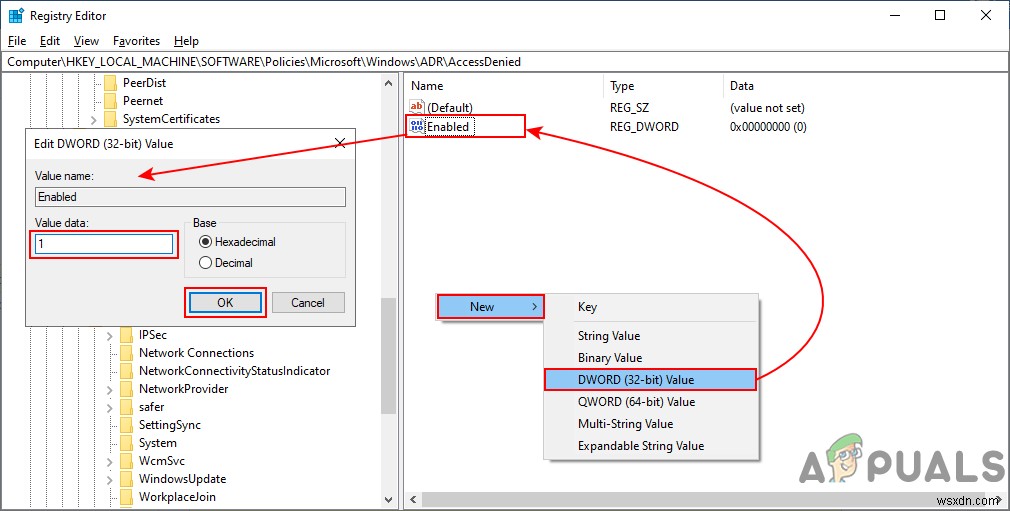Expand the WindowsUpdate tree node
The image size is (1010, 511).
(x=110, y=480)
